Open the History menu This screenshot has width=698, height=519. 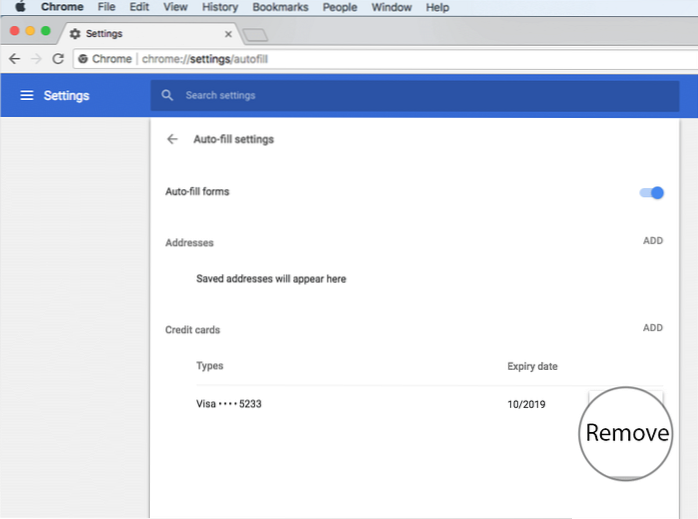click(219, 7)
